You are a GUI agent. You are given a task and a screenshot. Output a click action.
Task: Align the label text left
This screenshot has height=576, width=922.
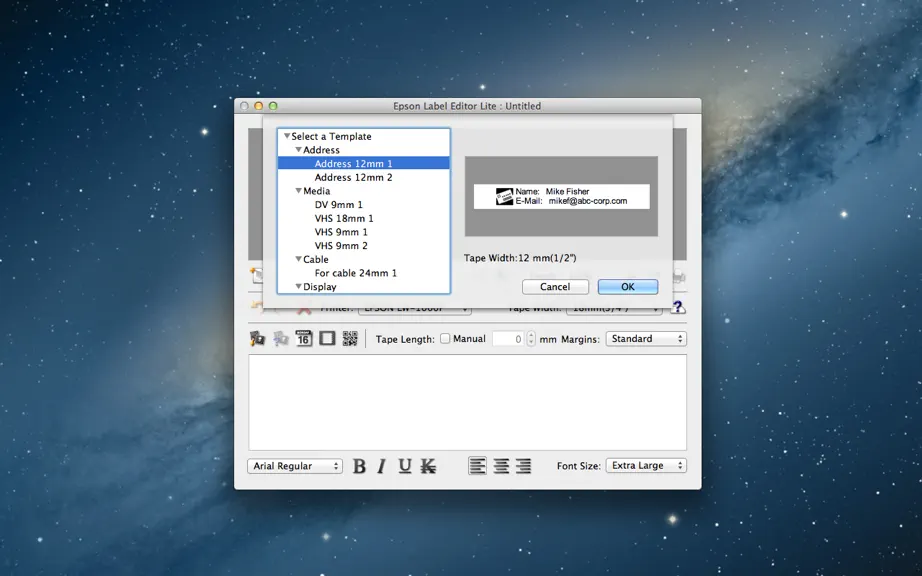(477, 466)
